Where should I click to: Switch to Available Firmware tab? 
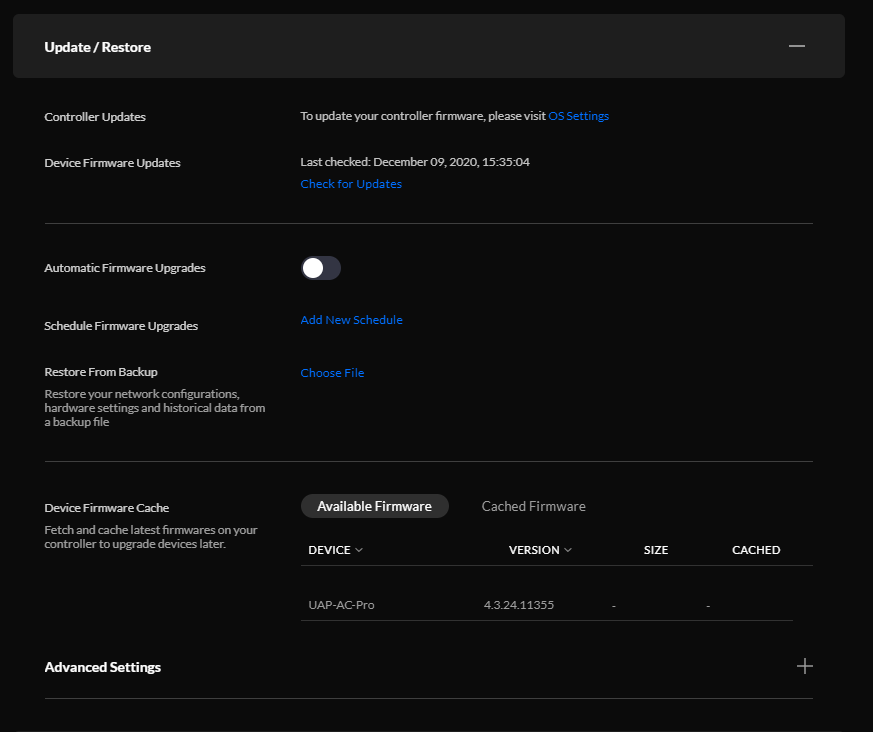pyautogui.click(x=374, y=506)
